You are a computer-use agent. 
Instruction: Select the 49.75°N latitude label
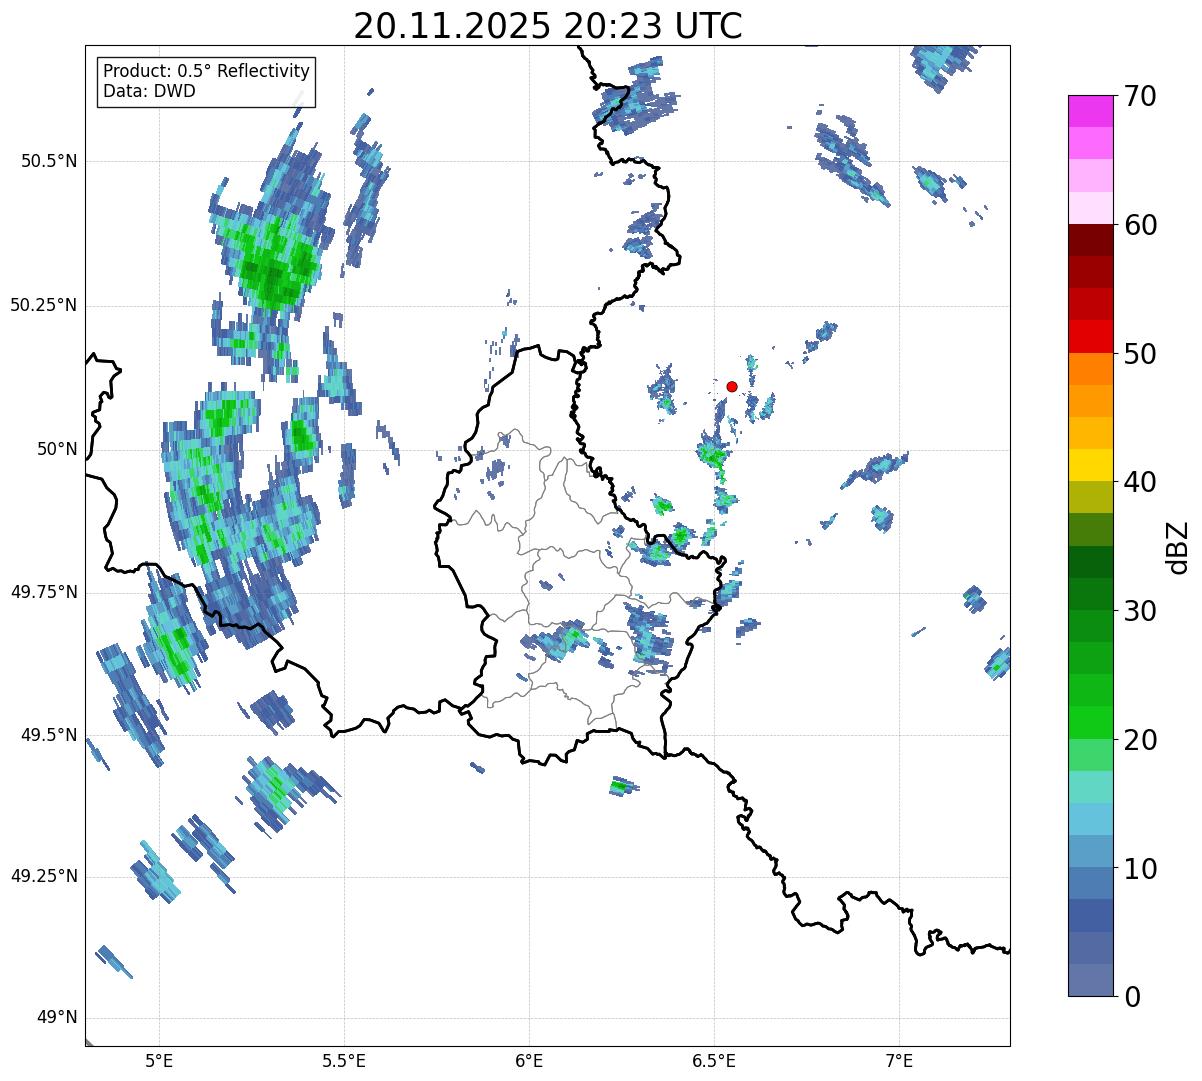(43, 592)
